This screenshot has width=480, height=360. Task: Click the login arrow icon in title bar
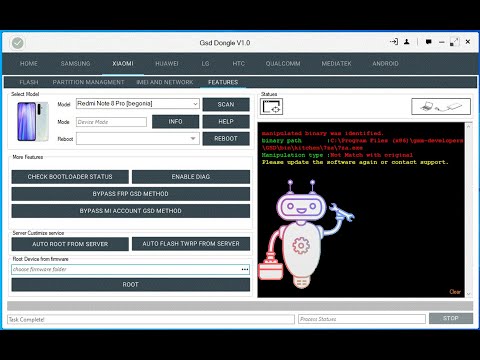click(394, 42)
